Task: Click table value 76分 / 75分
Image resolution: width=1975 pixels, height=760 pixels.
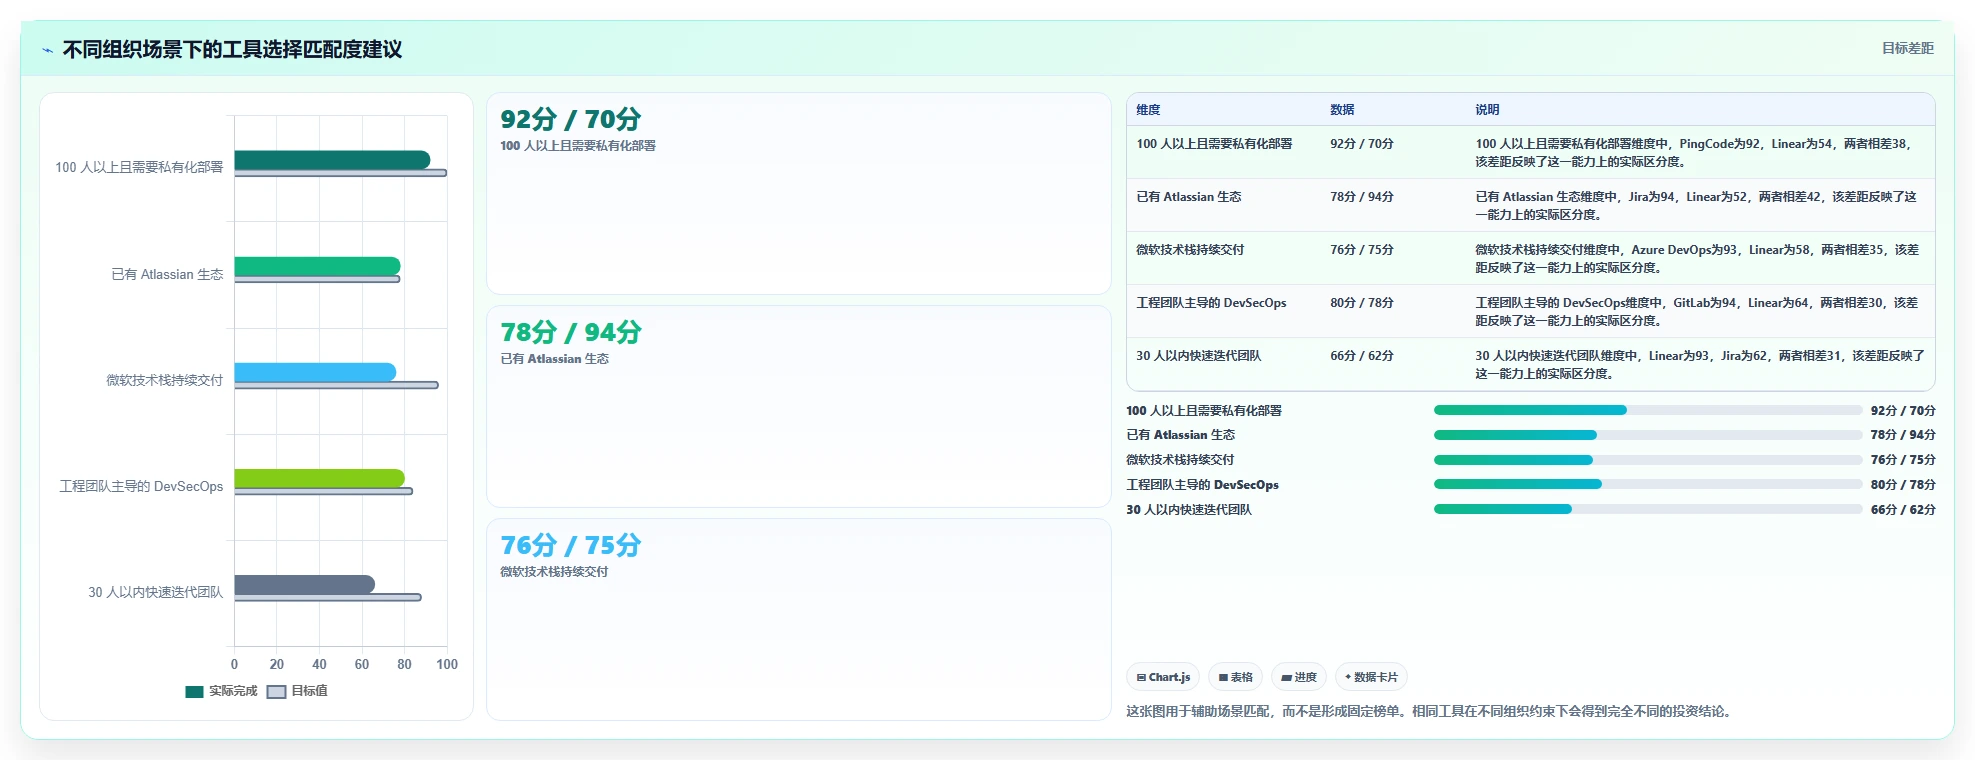Action: (1361, 250)
